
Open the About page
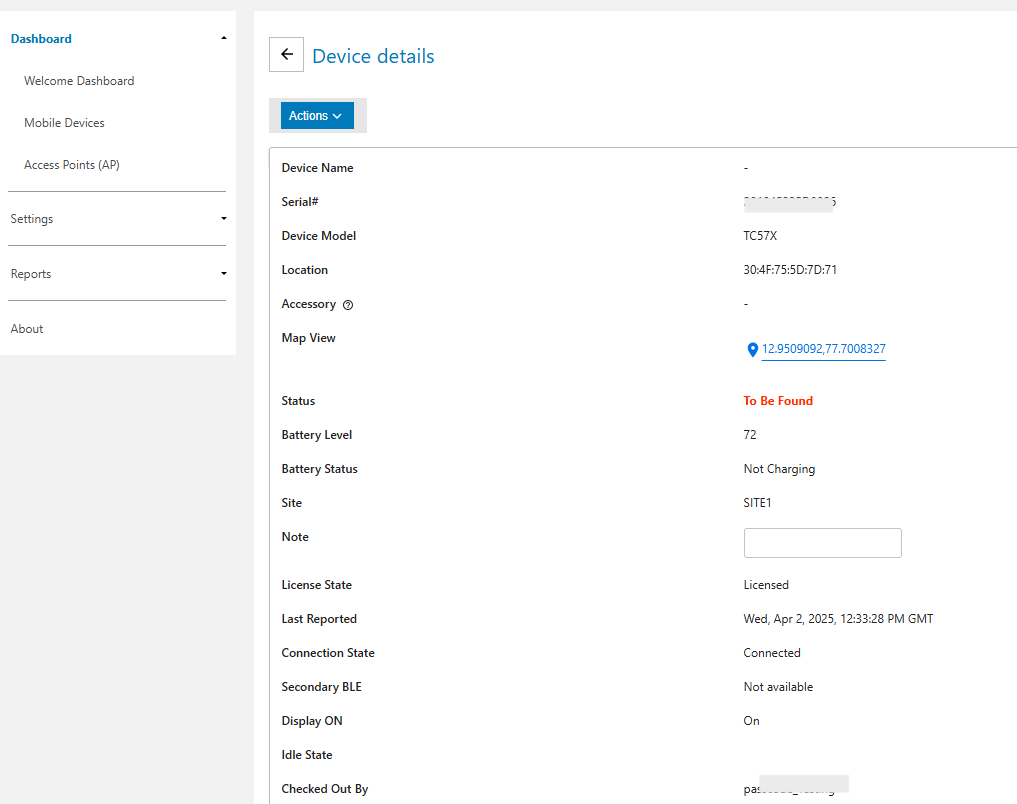pyautogui.click(x=27, y=329)
